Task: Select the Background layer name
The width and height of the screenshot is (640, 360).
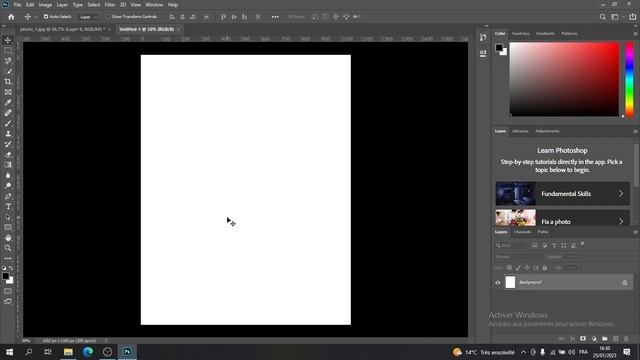Action: pos(530,282)
